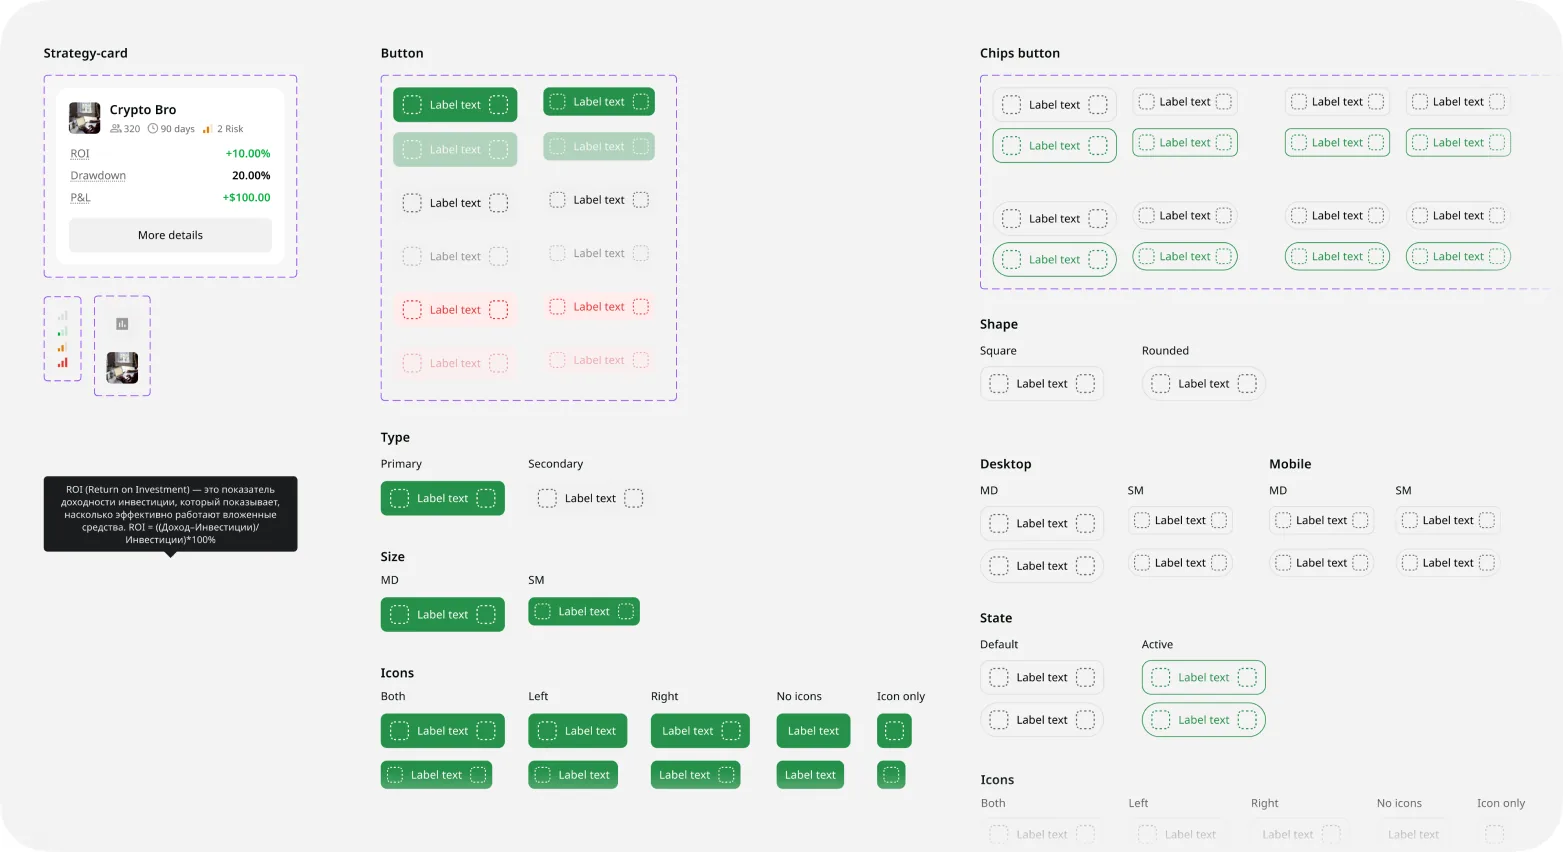Click the square chip under Mobile MD
The image size is (1563, 852).
pyautogui.click(x=1322, y=521)
